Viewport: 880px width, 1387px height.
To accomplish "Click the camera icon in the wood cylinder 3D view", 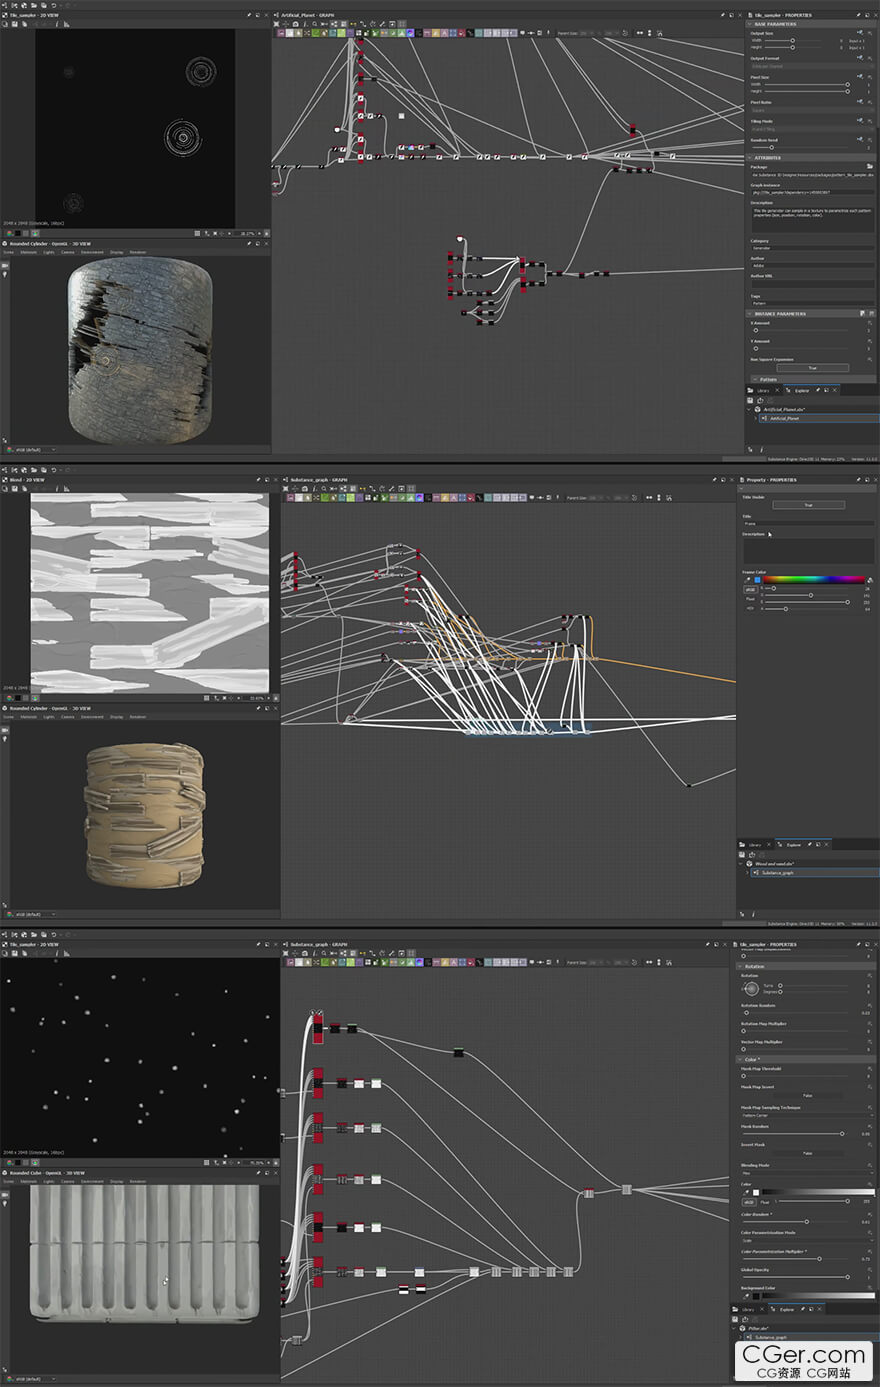I will (x=5, y=265).
